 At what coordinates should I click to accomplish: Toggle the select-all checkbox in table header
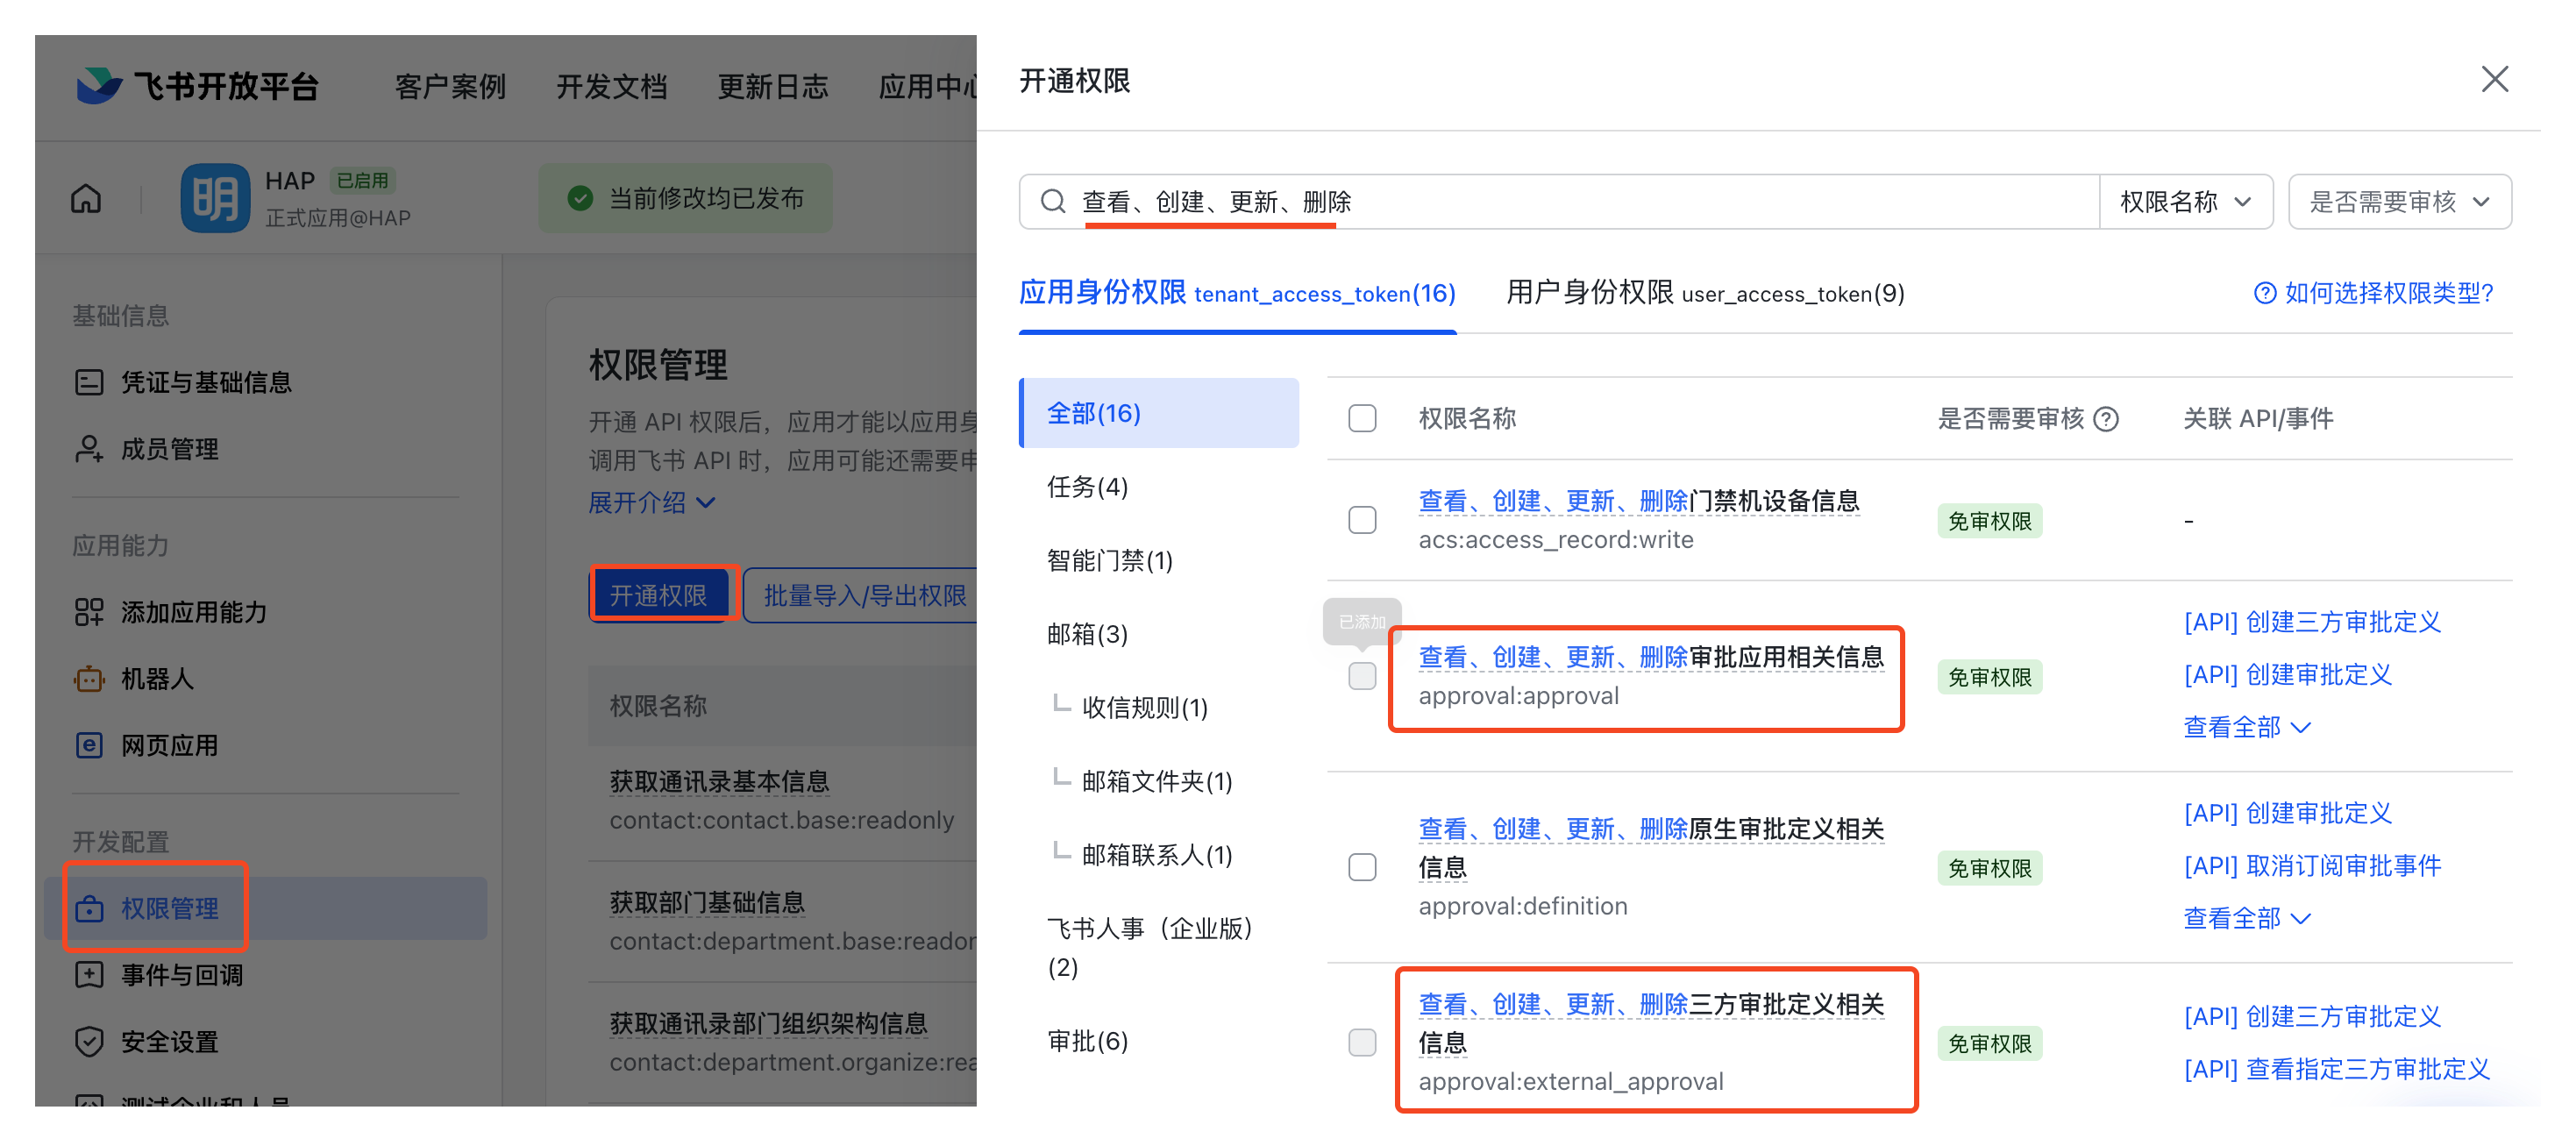1362,418
